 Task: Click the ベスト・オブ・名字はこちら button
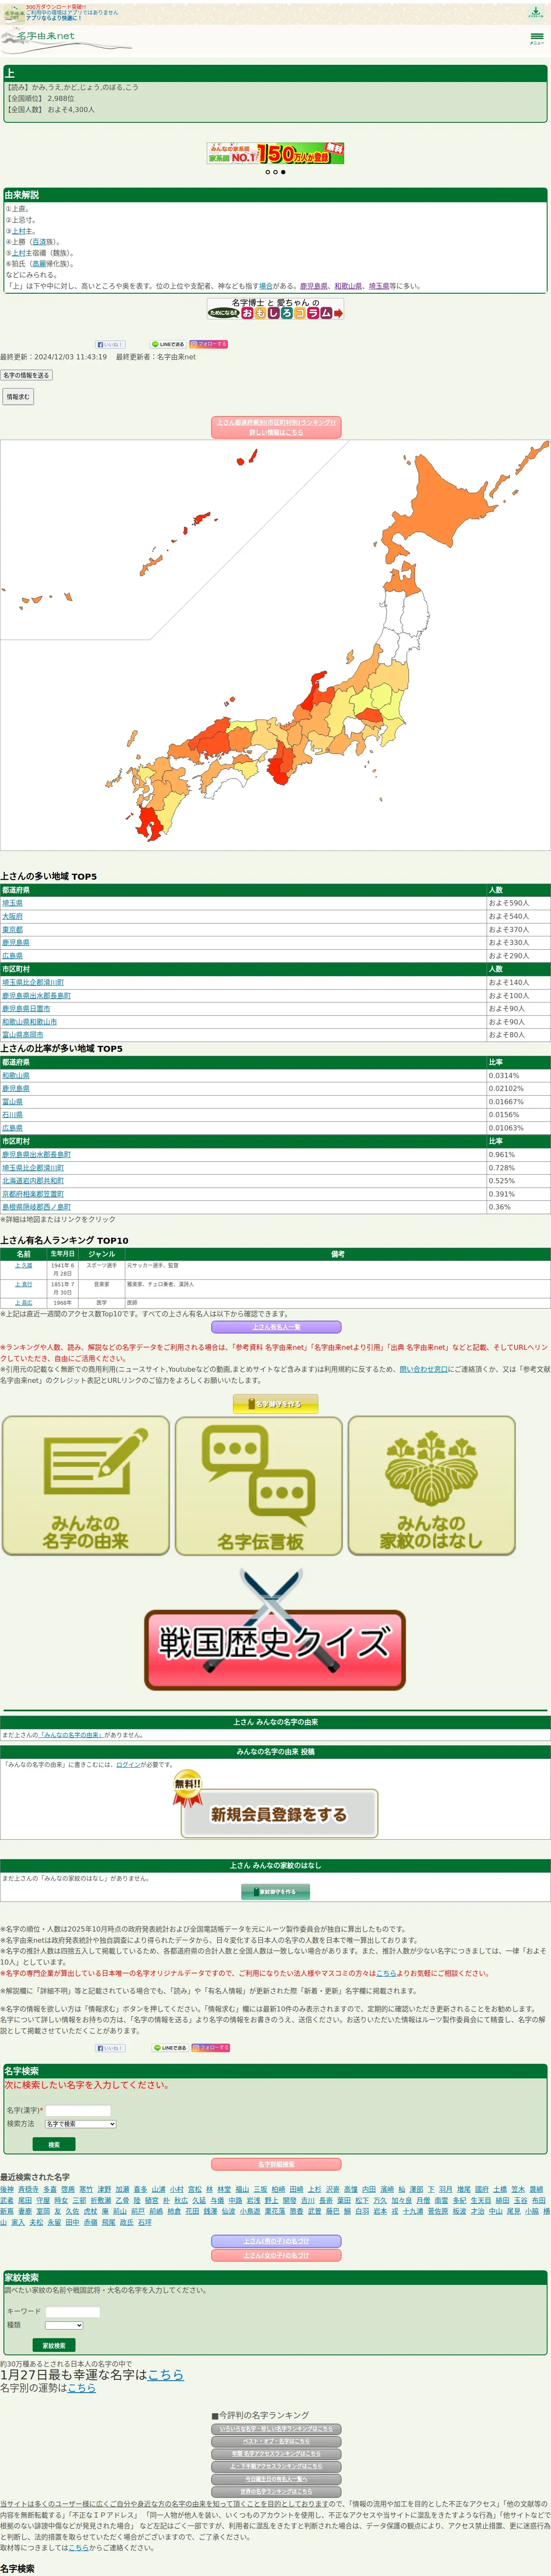(x=276, y=2441)
